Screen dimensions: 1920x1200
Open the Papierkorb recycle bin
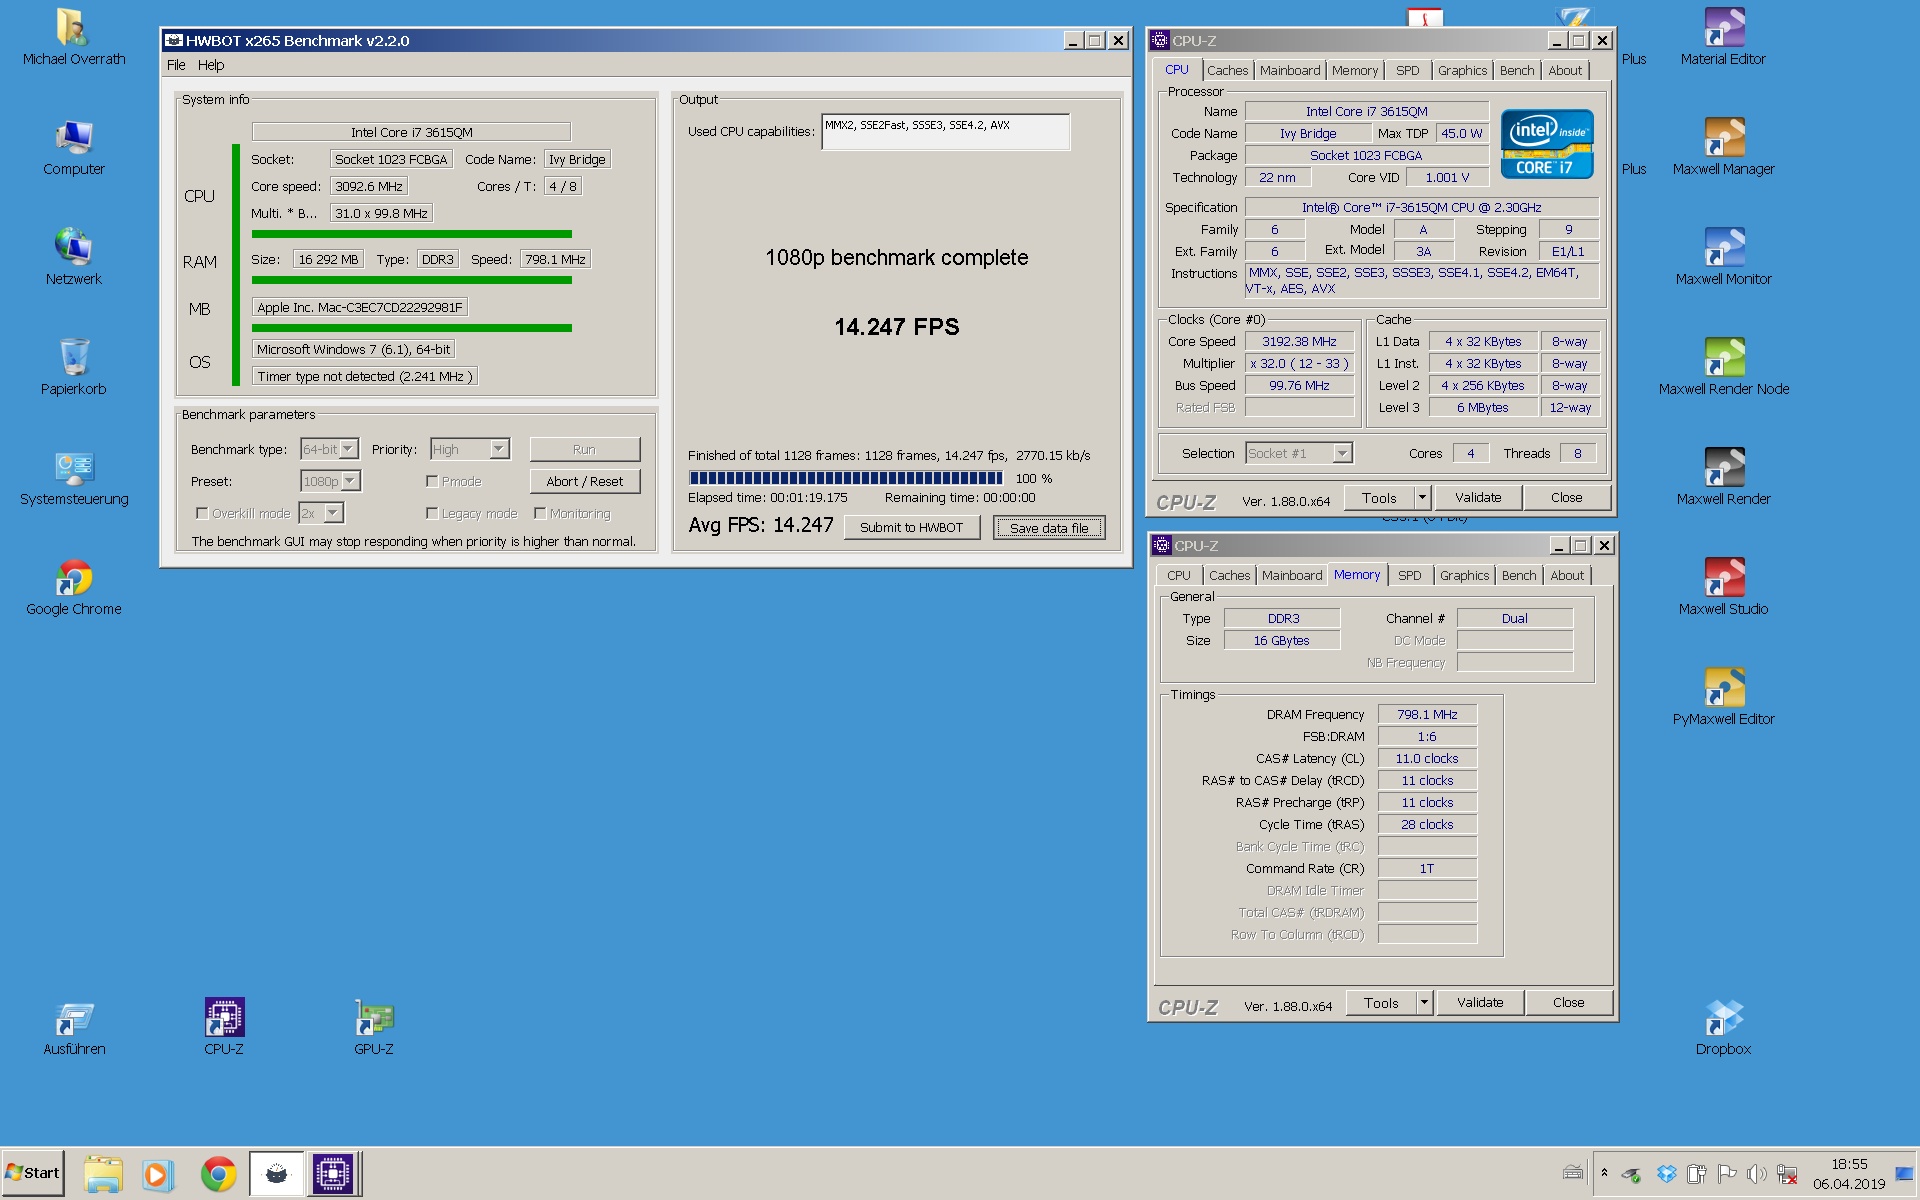(74, 367)
